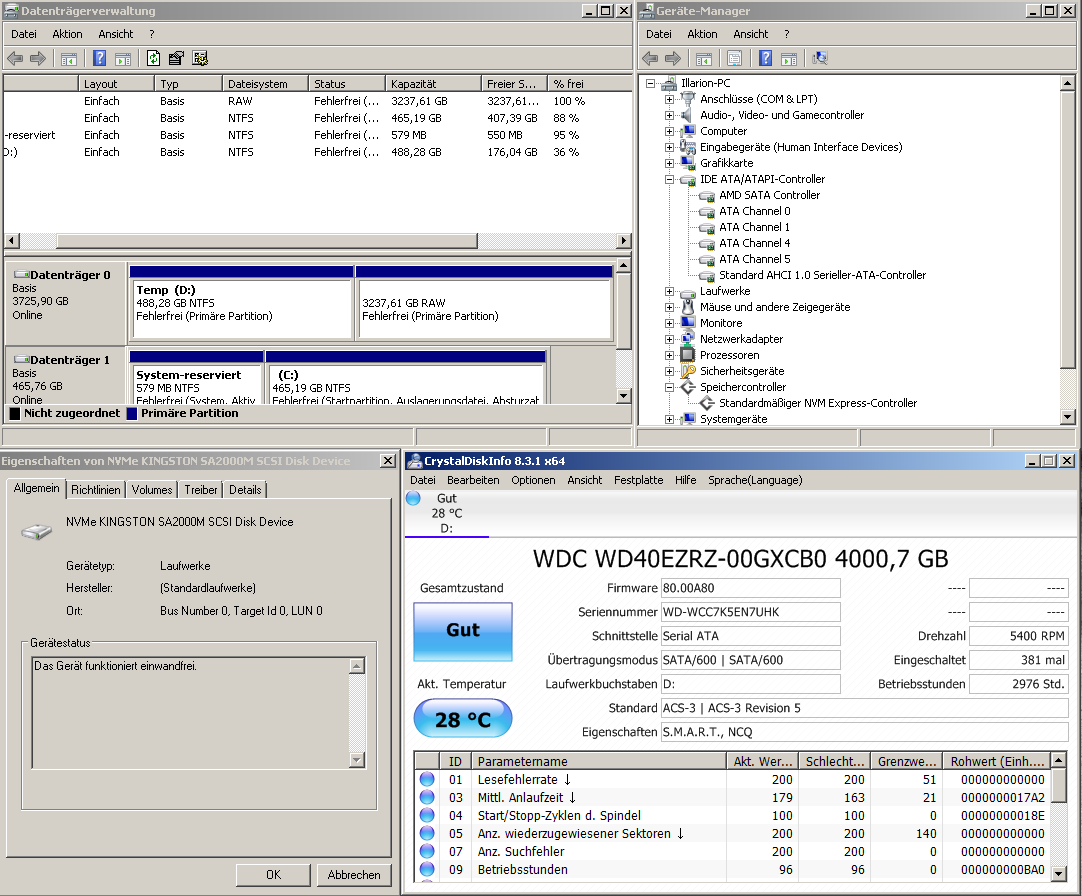This screenshot has height=896, width=1082.
Task: Click Kingston disk drive icon in properties dialog
Action: [37, 532]
